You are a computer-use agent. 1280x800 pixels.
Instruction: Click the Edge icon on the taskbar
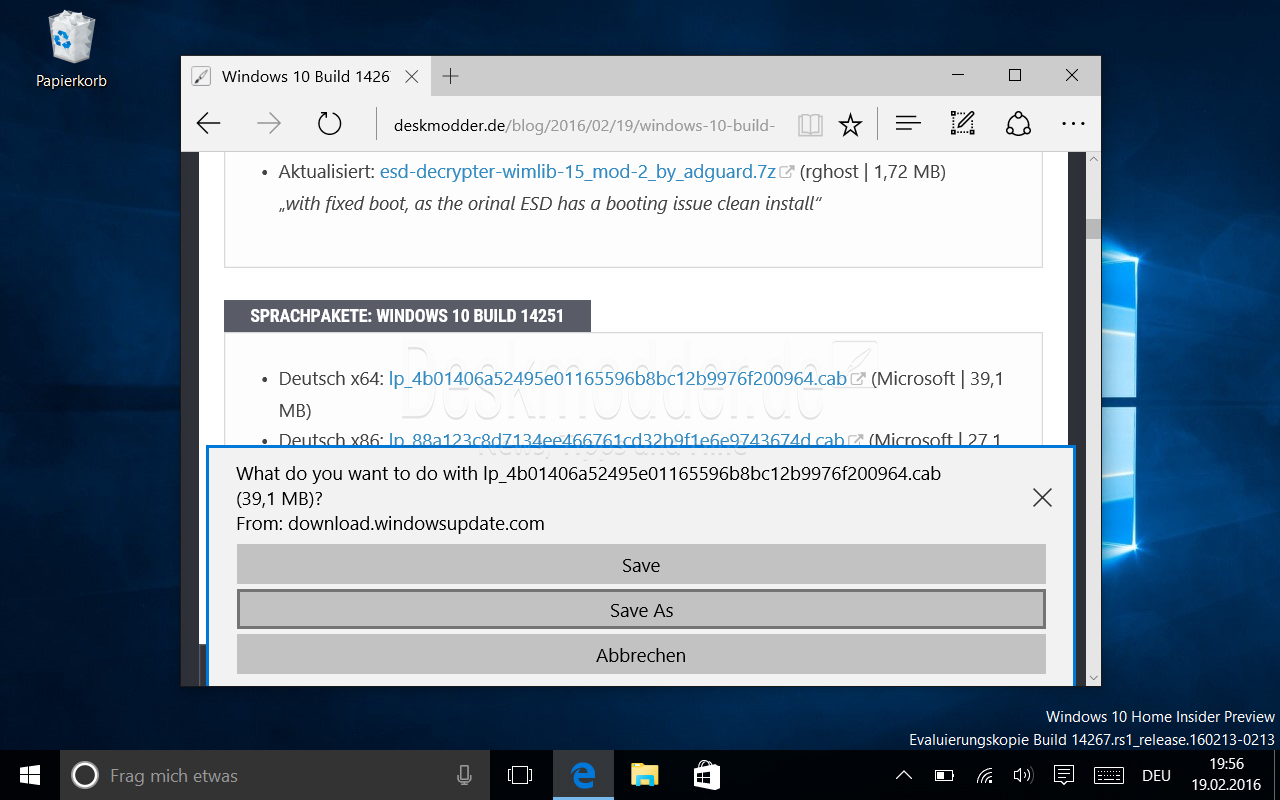[583, 775]
